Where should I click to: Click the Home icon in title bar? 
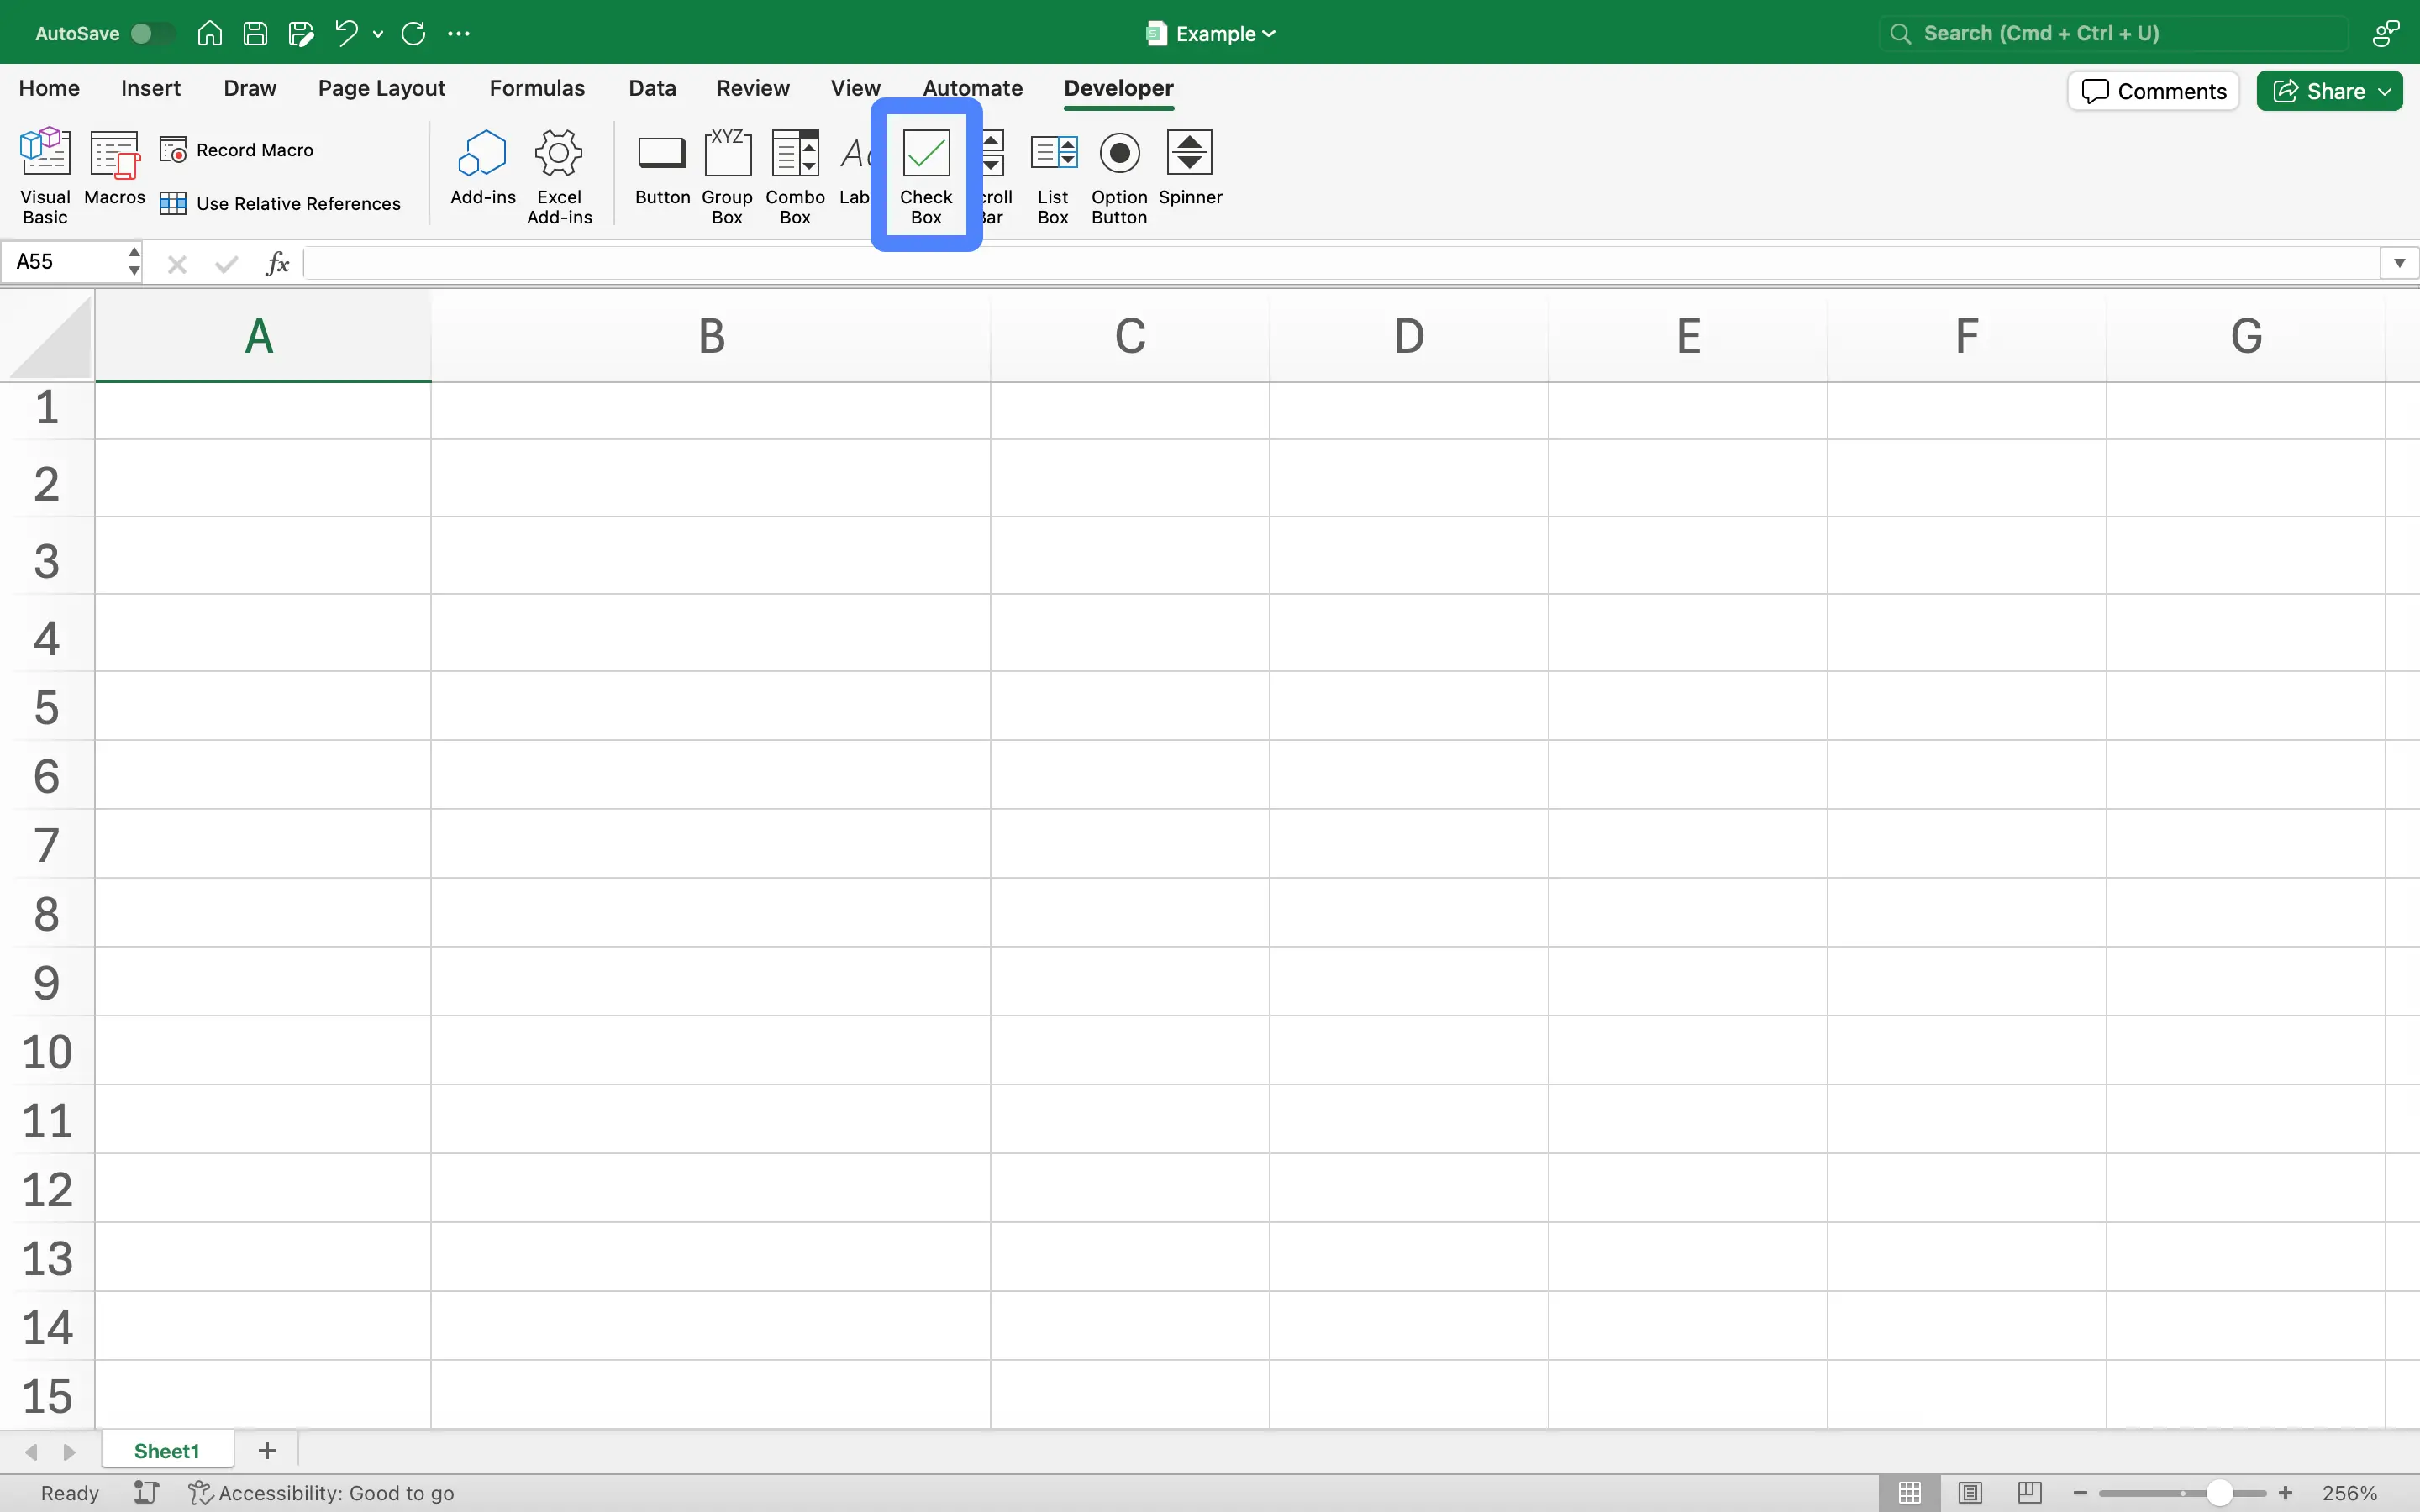209,33
